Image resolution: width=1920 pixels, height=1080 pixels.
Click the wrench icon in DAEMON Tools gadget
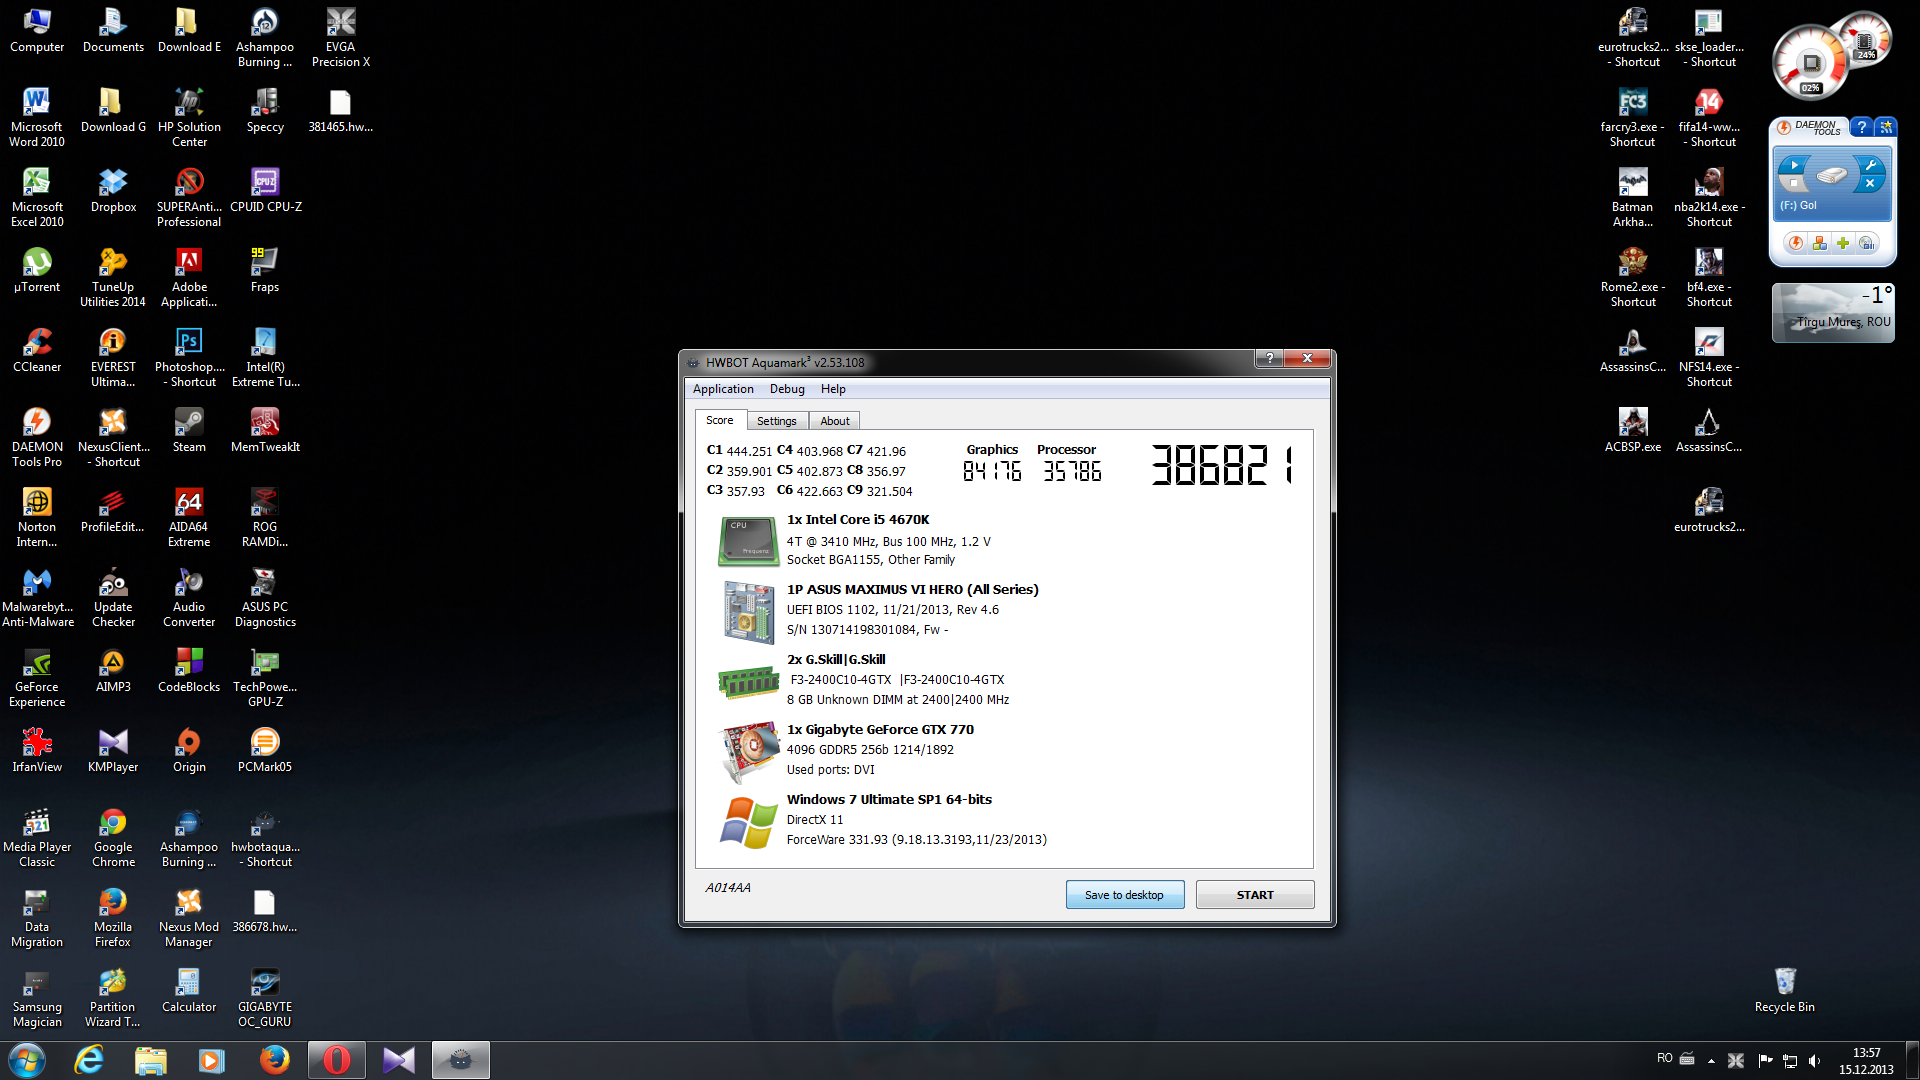click(x=1870, y=165)
